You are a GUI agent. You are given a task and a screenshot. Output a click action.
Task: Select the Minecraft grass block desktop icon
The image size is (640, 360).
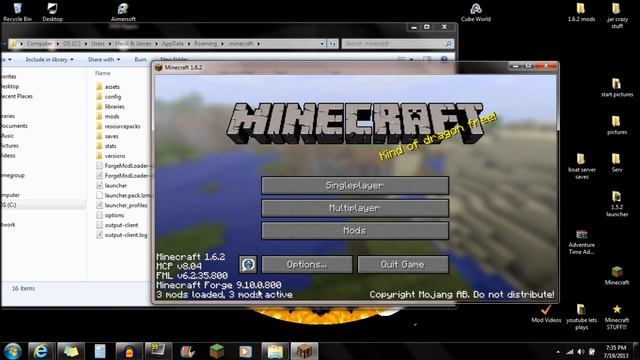(x=617, y=275)
